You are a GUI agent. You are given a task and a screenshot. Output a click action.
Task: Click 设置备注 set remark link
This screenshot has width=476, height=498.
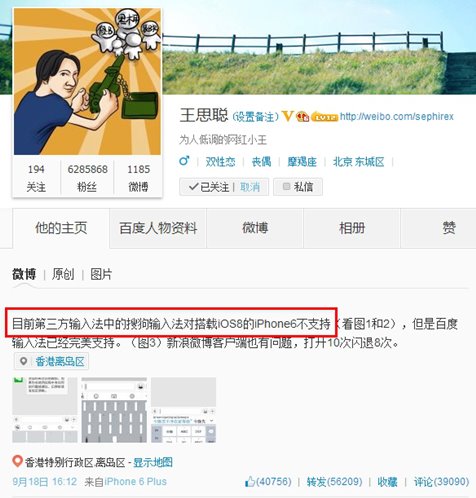[x=255, y=117]
